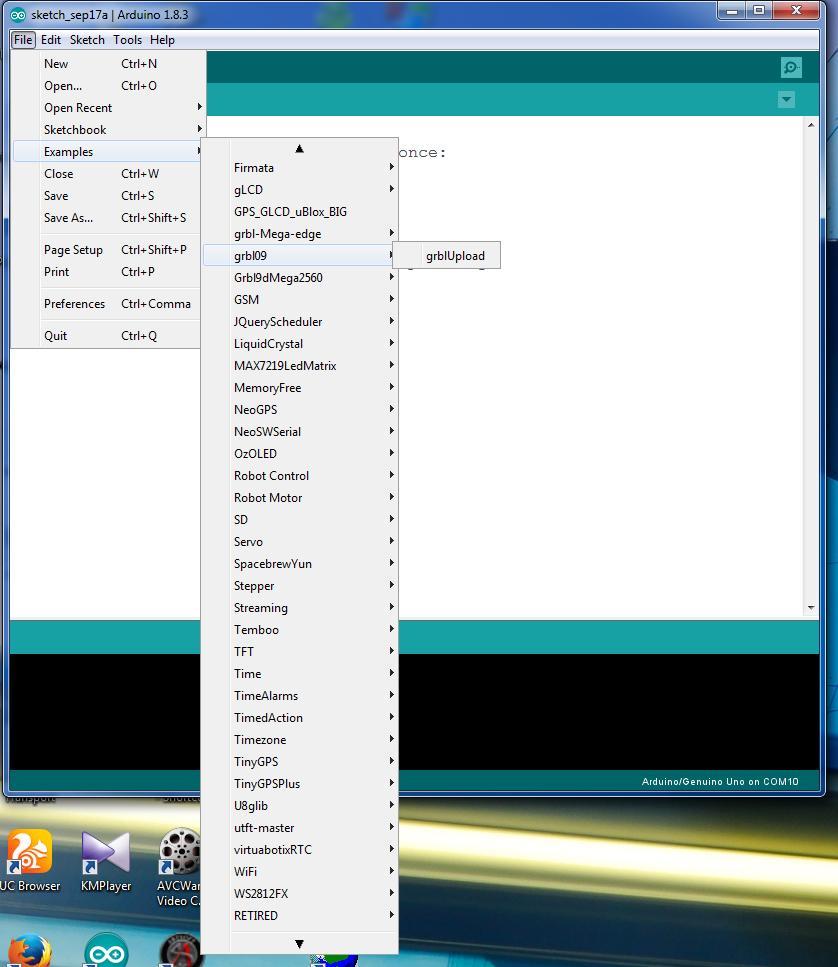Open the Sketch menu
838x967 pixels.
point(87,40)
